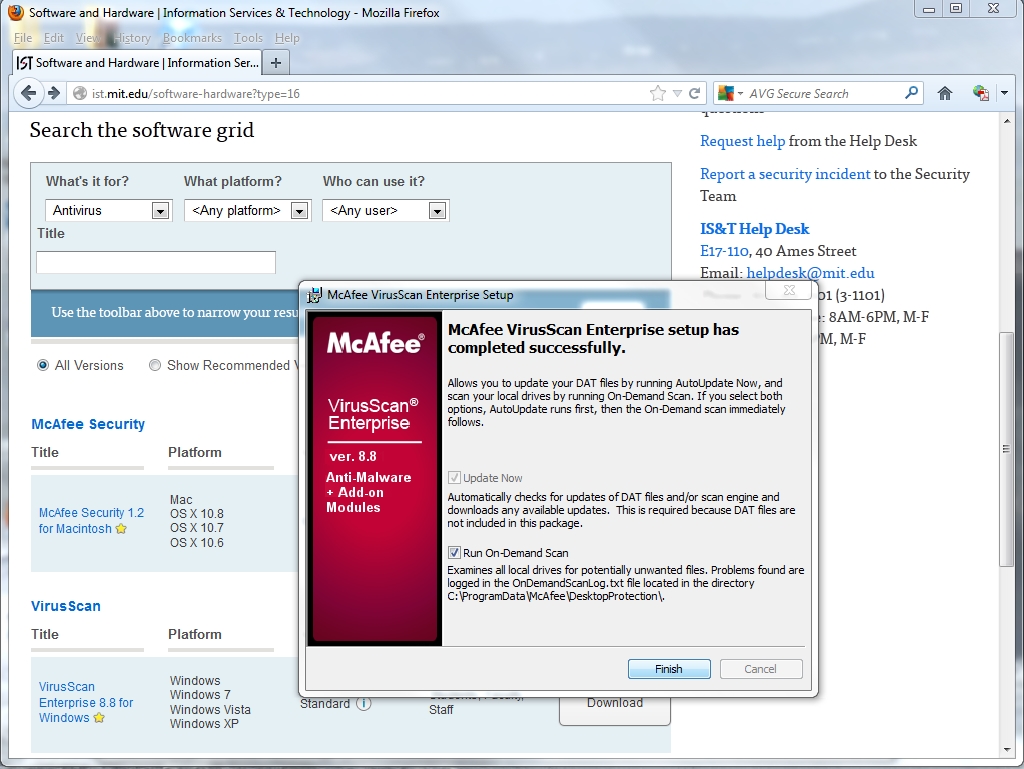Click Finish in McAfee setup dialog
Viewport: 1024px width, 769px height.
click(669, 669)
